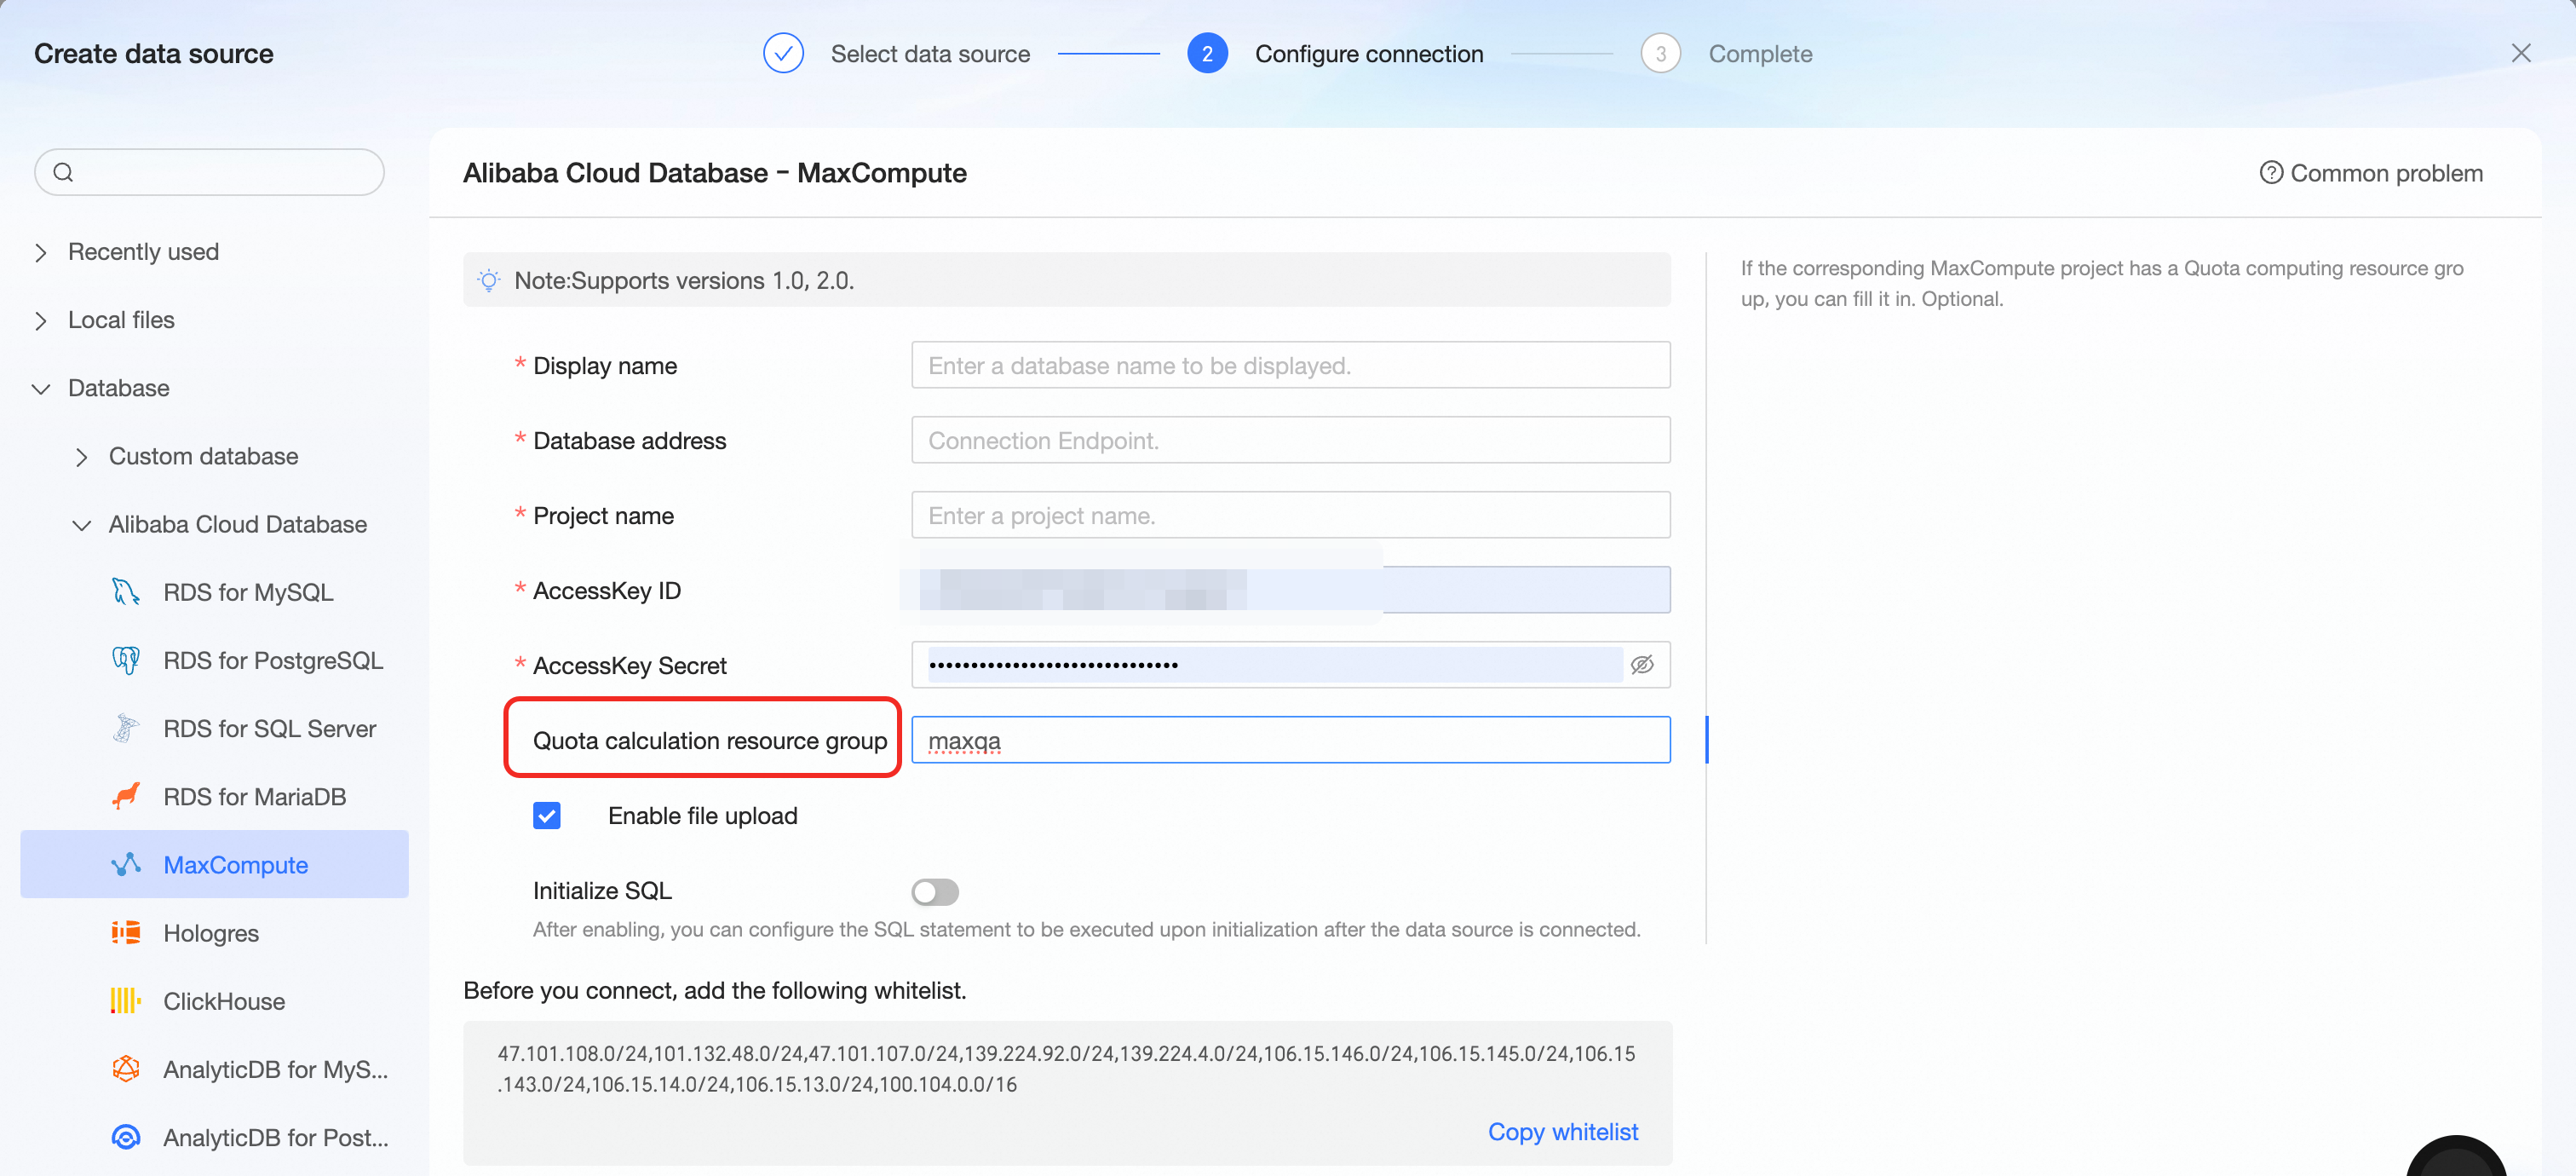Open the Common problem help link
2576x1176 pixels.
(x=2371, y=173)
